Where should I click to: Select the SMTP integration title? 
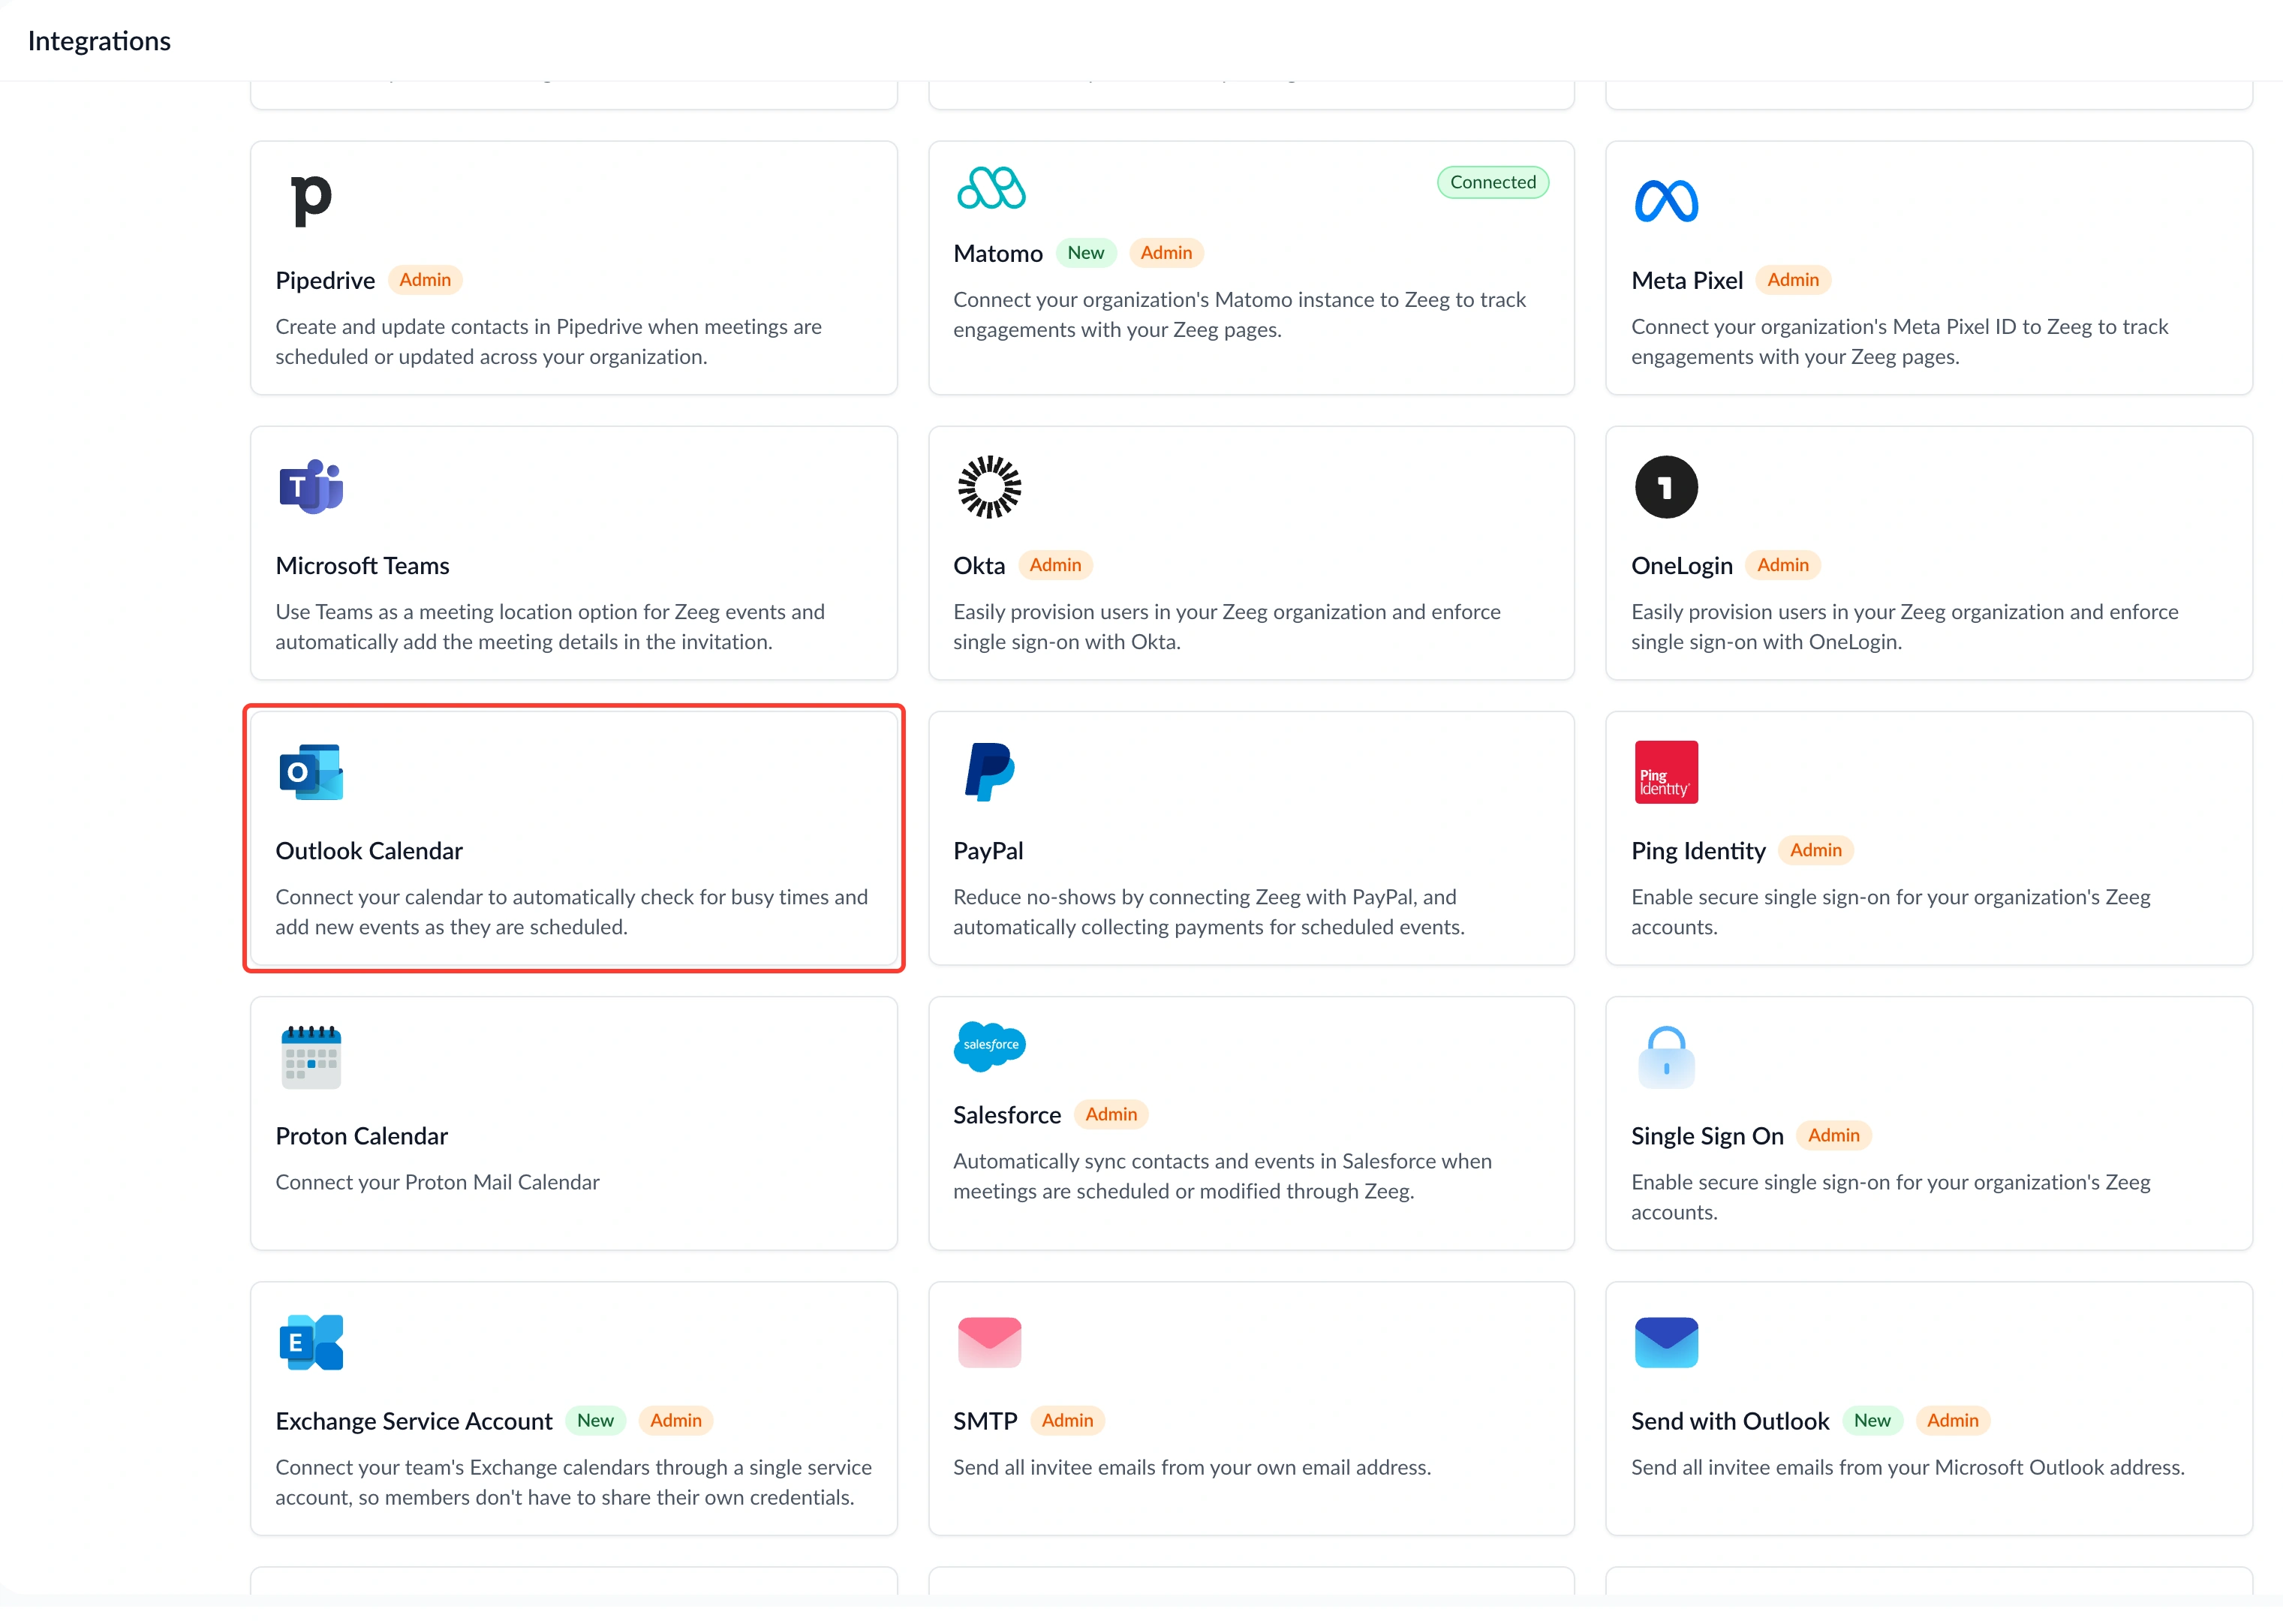point(984,1420)
